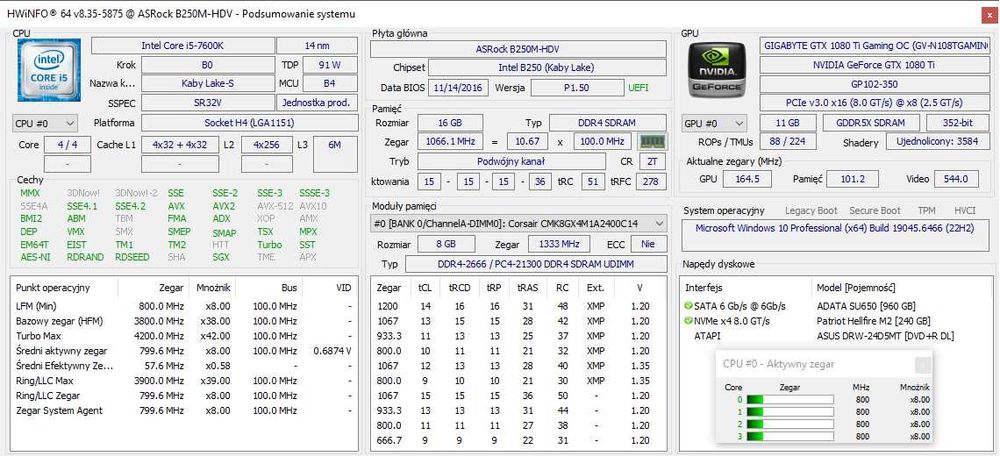The image size is (1000, 456).
Task: Click the 14 nm process field
Action: (x=316, y=46)
